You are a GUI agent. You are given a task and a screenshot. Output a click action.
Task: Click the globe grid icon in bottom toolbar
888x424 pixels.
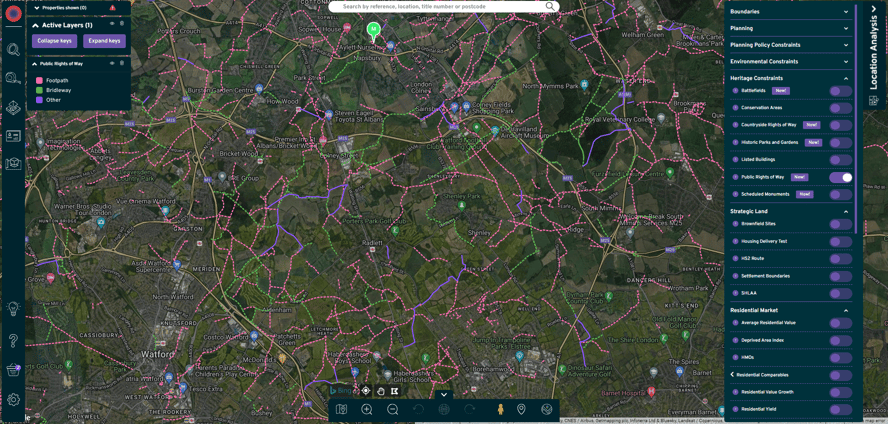tap(444, 409)
